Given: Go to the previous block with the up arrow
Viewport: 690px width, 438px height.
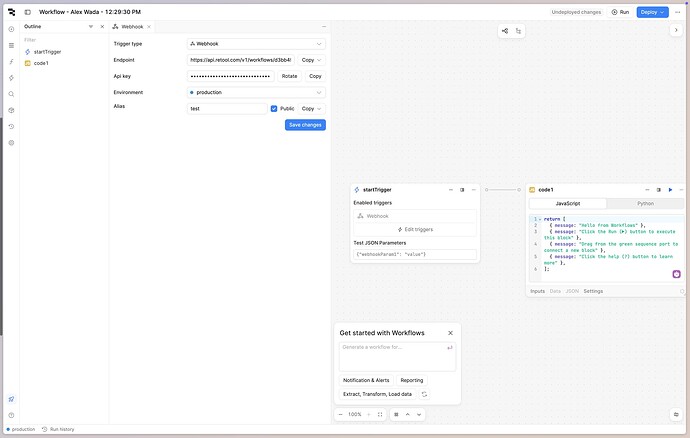Looking at the screenshot, I should pos(407,415).
